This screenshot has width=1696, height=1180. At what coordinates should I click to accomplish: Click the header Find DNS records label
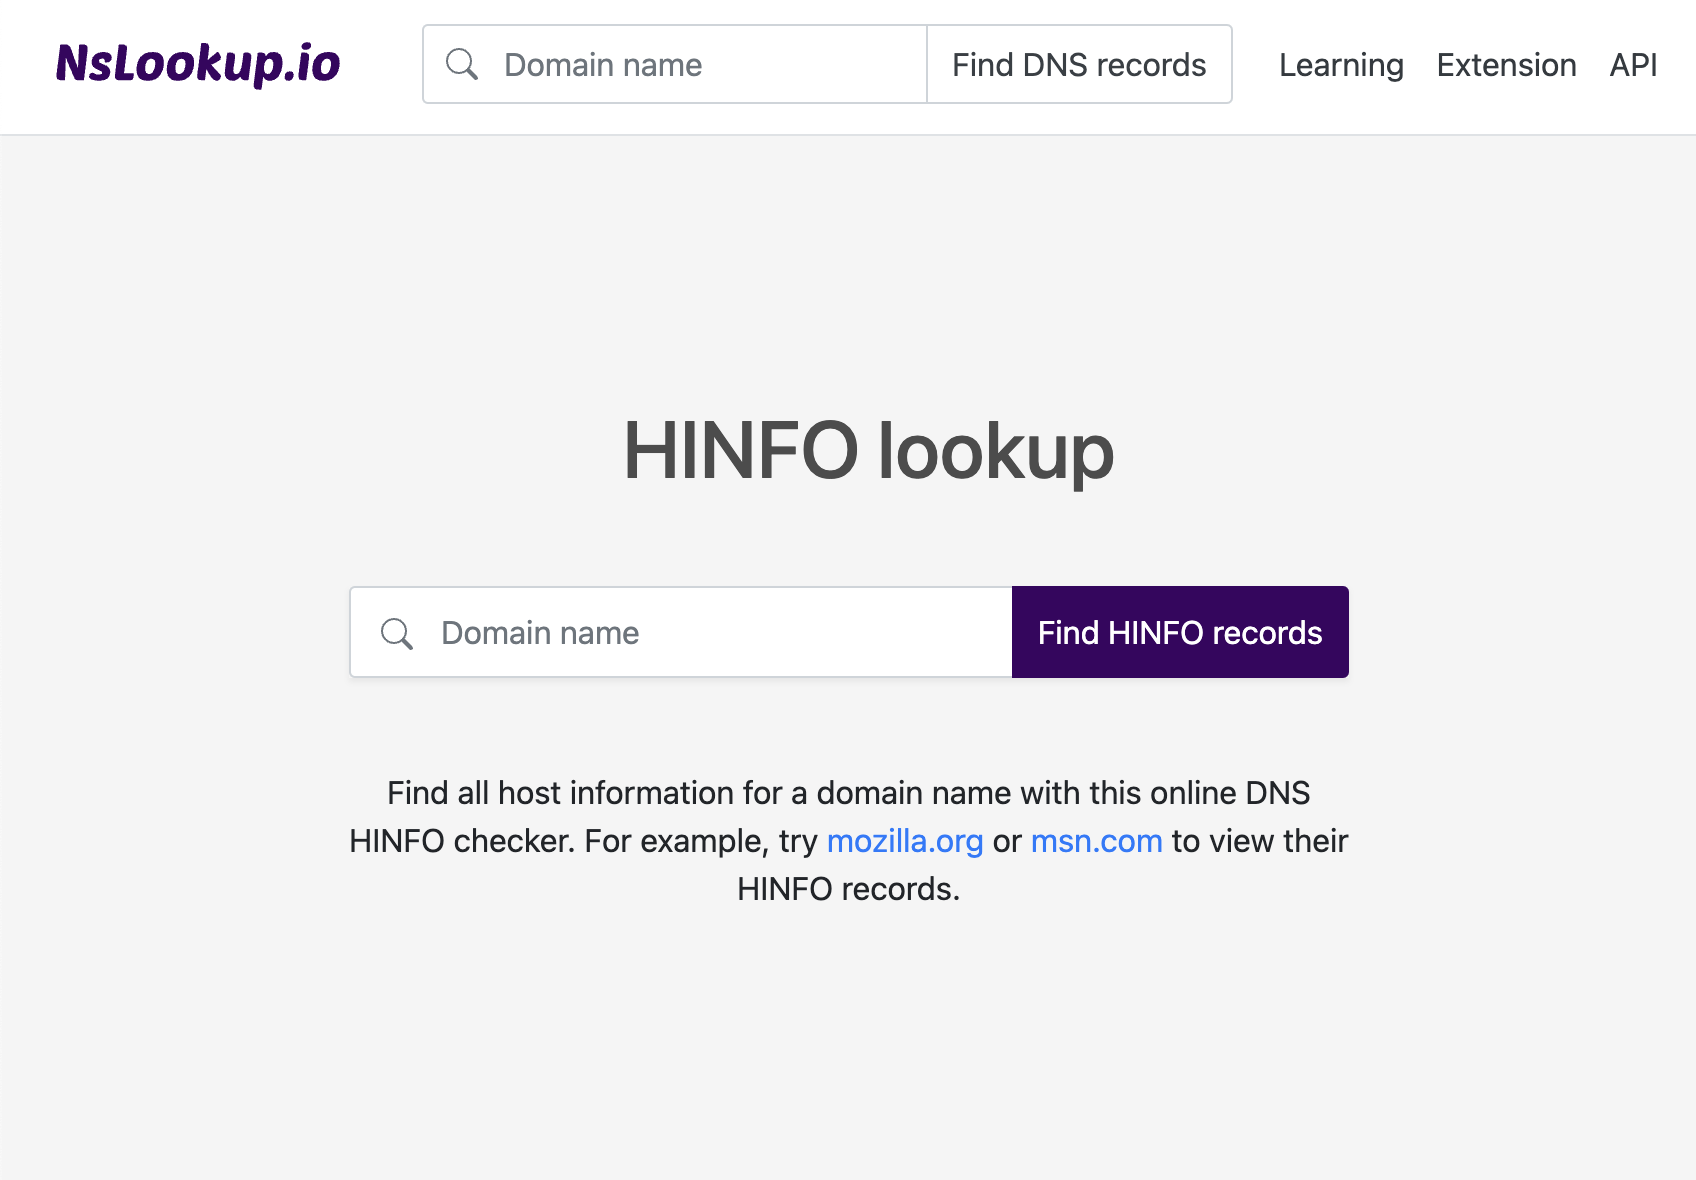click(x=1079, y=64)
